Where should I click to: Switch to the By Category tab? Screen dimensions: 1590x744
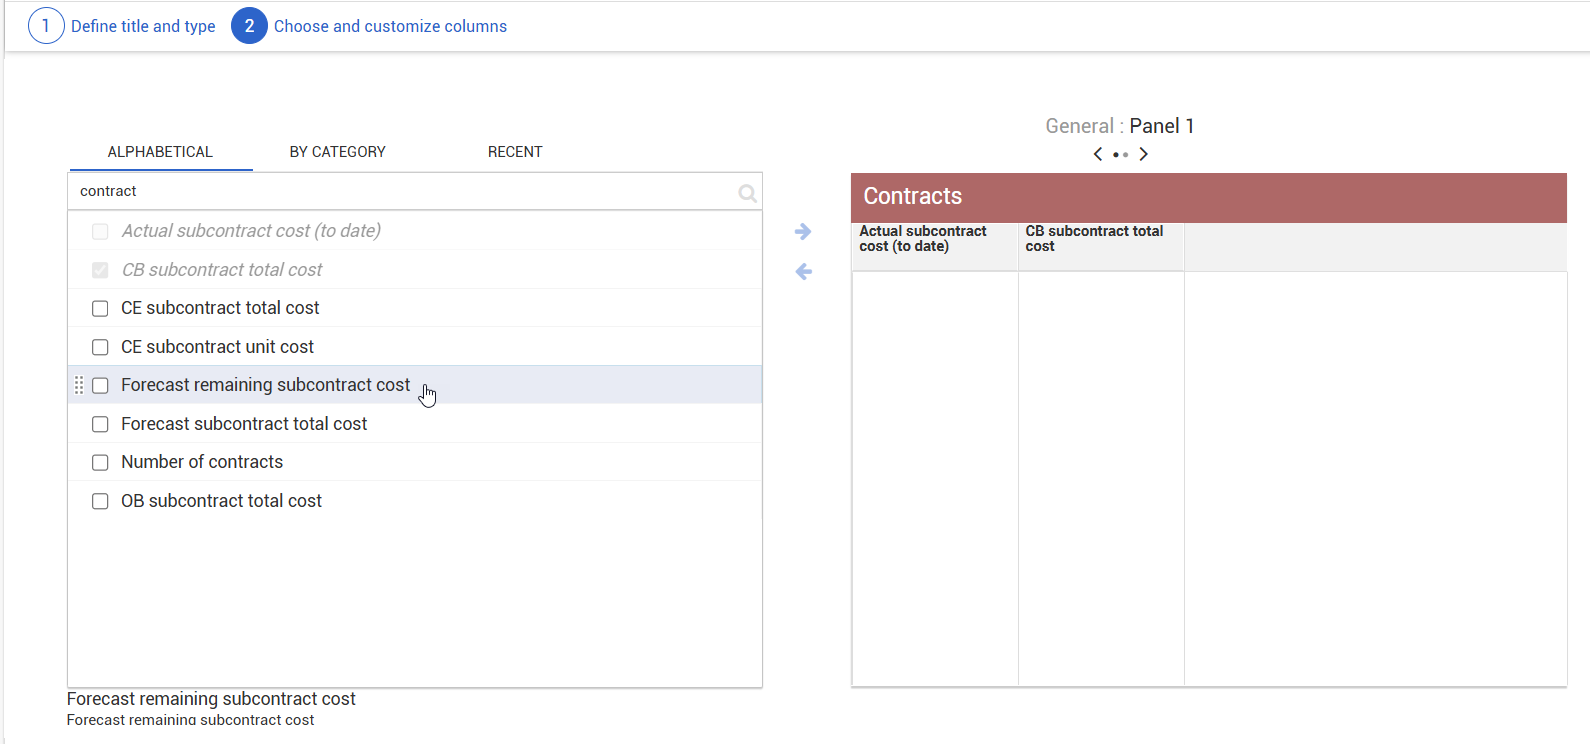pyautogui.click(x=337, y=152)
